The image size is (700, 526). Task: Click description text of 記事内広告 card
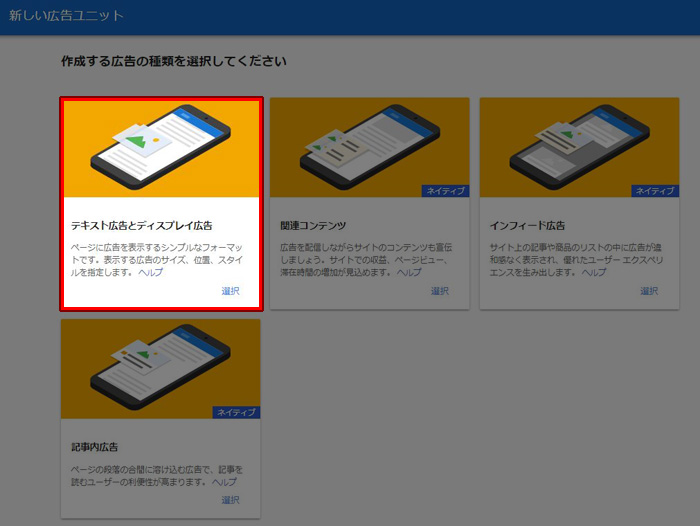(x=157, y=476)
